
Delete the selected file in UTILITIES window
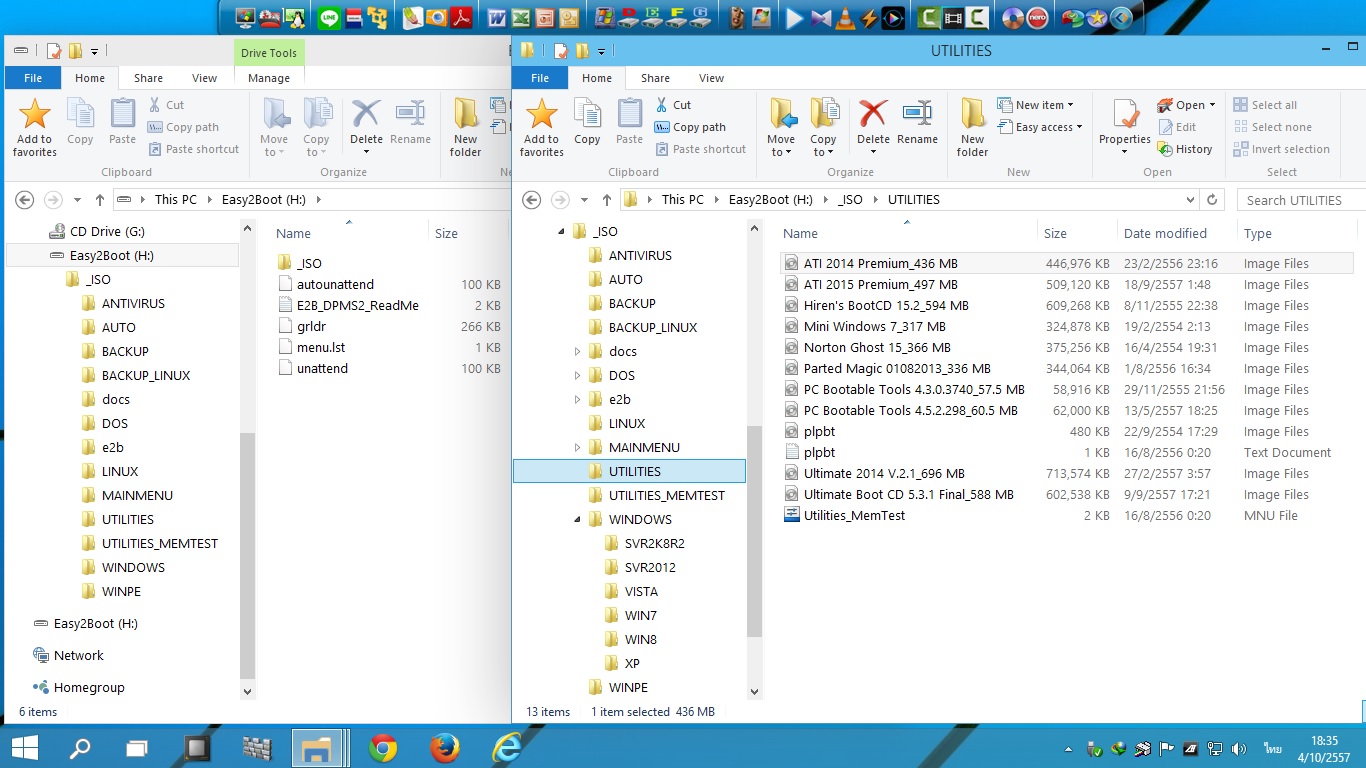(x=873, y=127)
